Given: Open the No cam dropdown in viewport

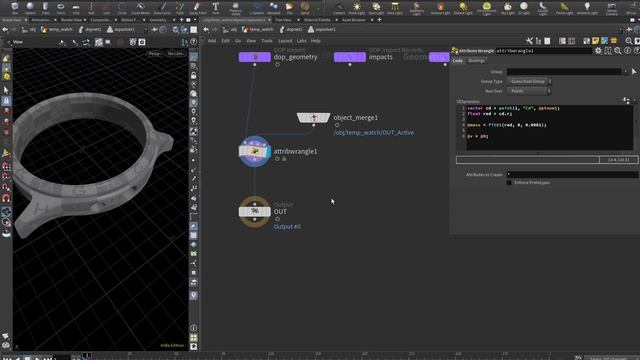Looking at the screenshot, I should pos(176,53).
